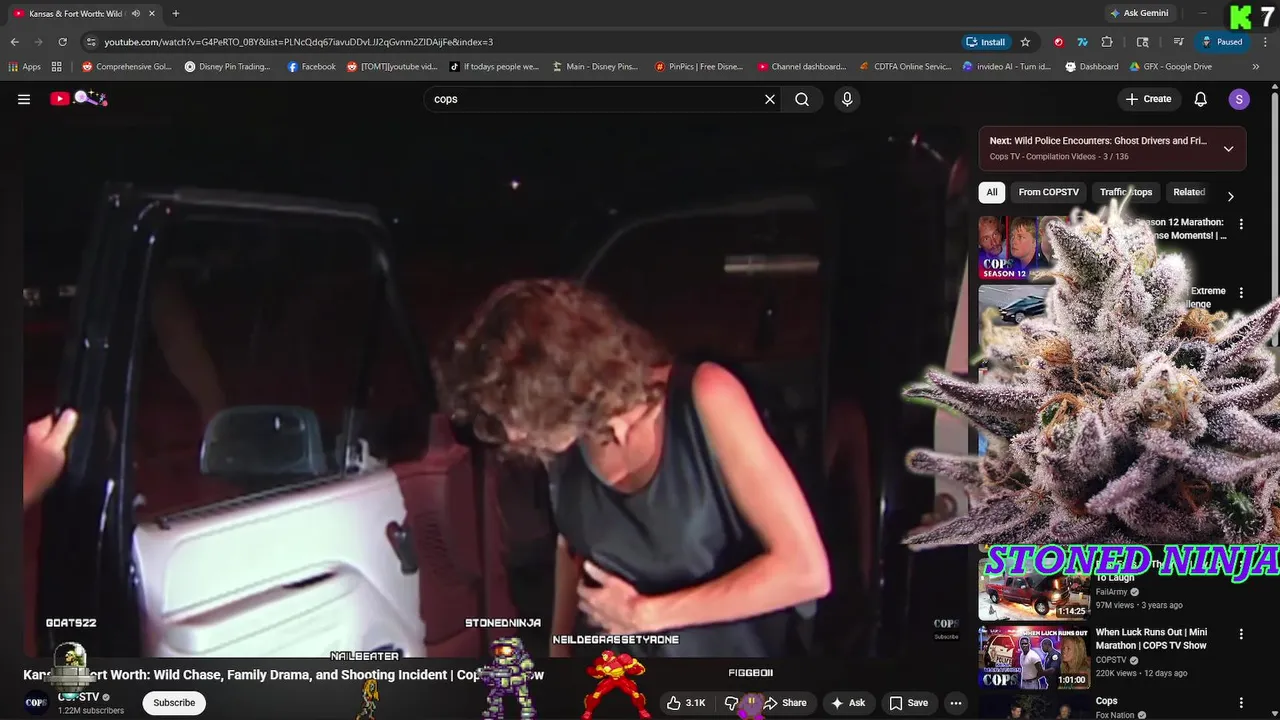Open the PinPics Free Disne... bookmark

coord(699,67)
